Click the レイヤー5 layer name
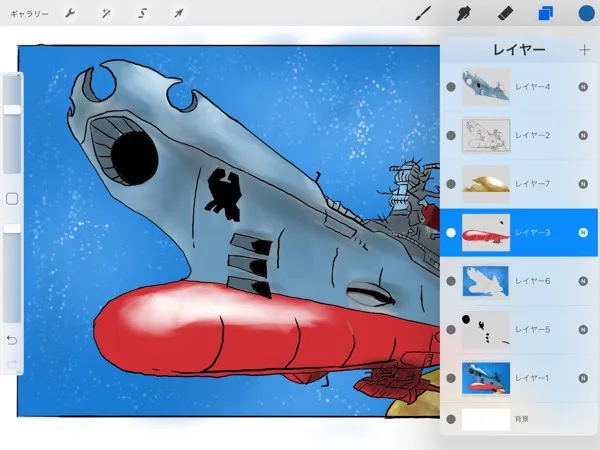600x450 pixels. tap(532, 329)
